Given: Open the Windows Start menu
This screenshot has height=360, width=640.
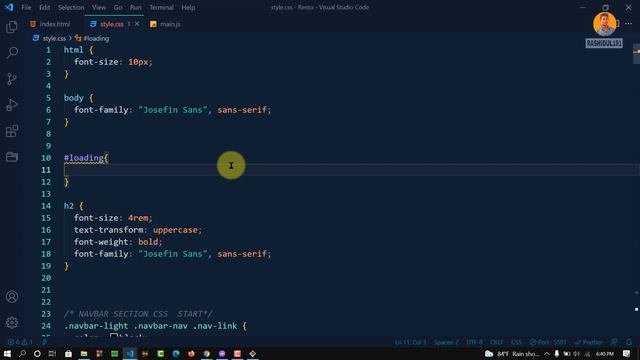Looking at the screenshot, I should point(7,353).
